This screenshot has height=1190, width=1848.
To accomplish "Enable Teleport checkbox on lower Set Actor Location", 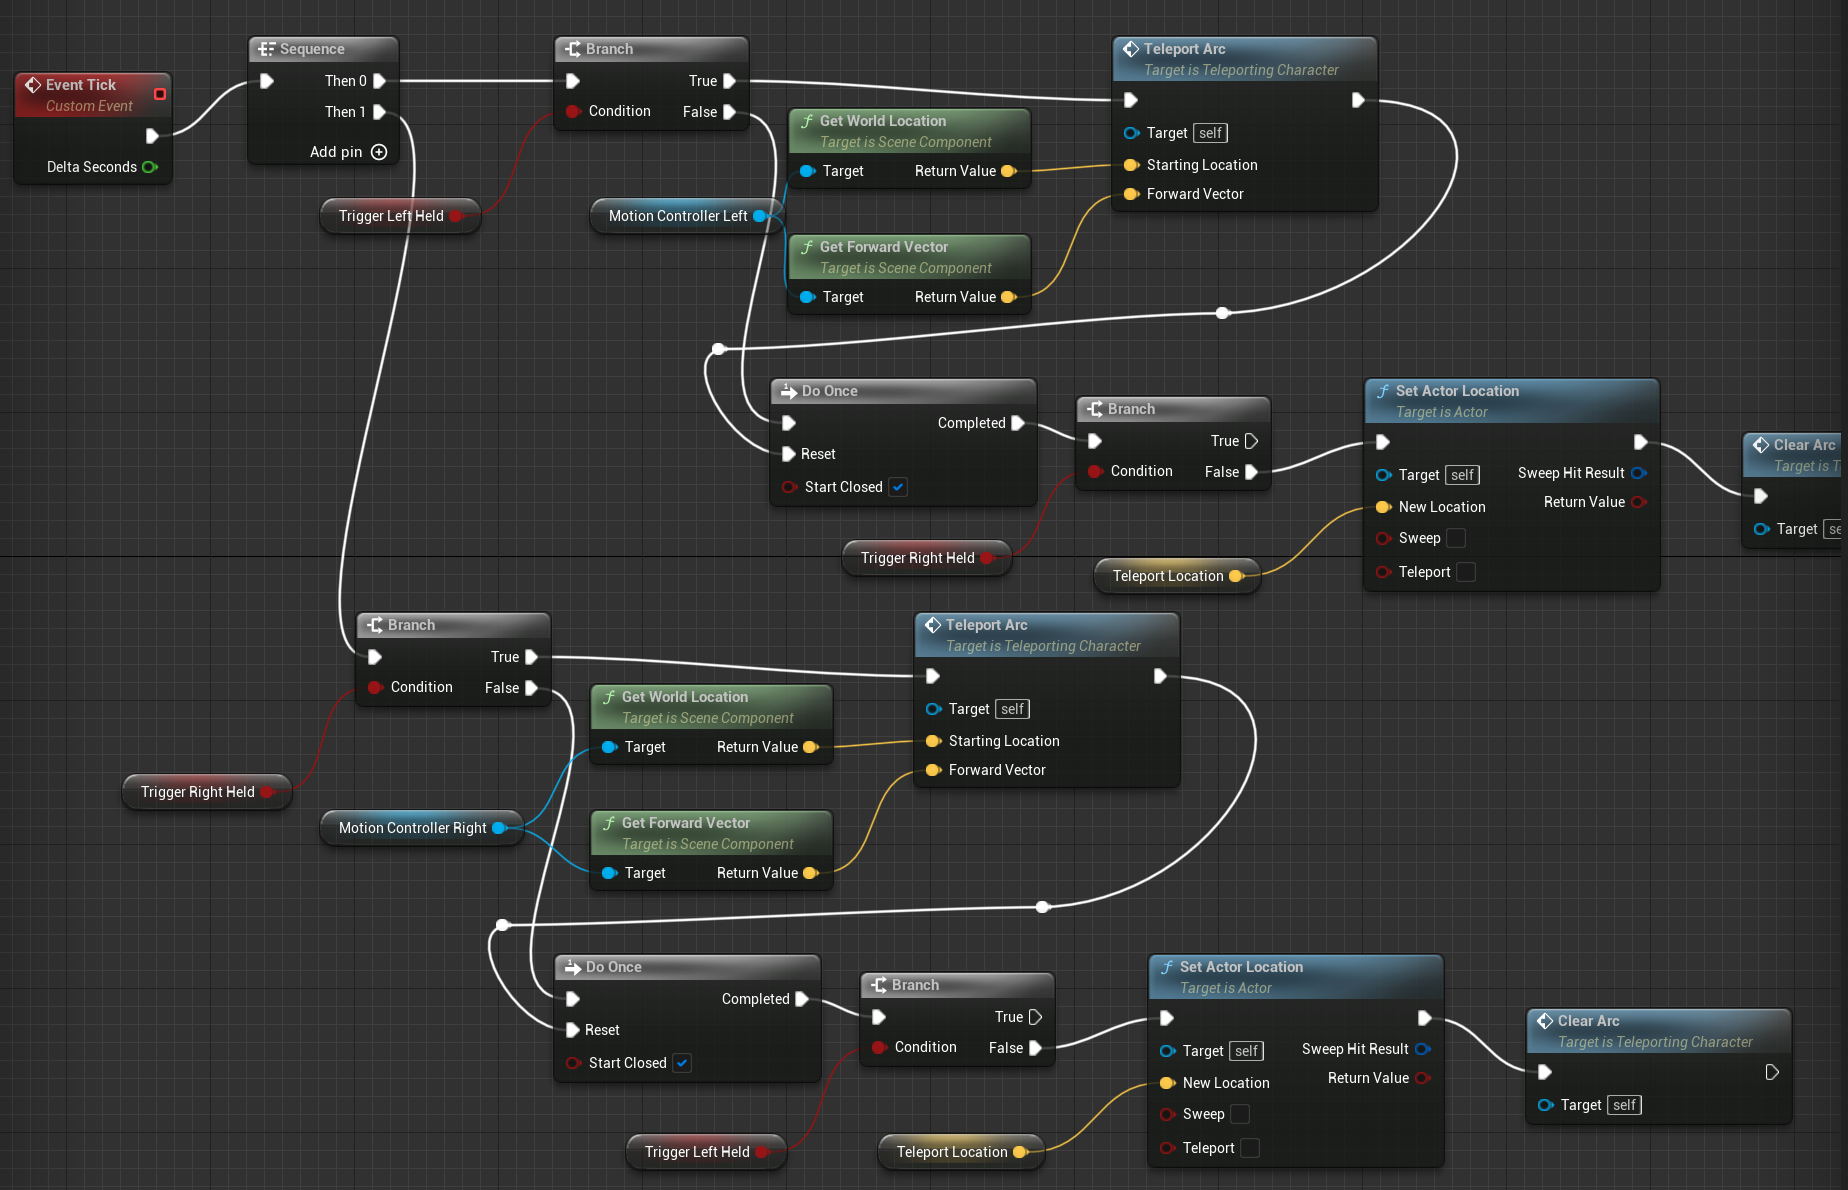I will [1250, 1148].
